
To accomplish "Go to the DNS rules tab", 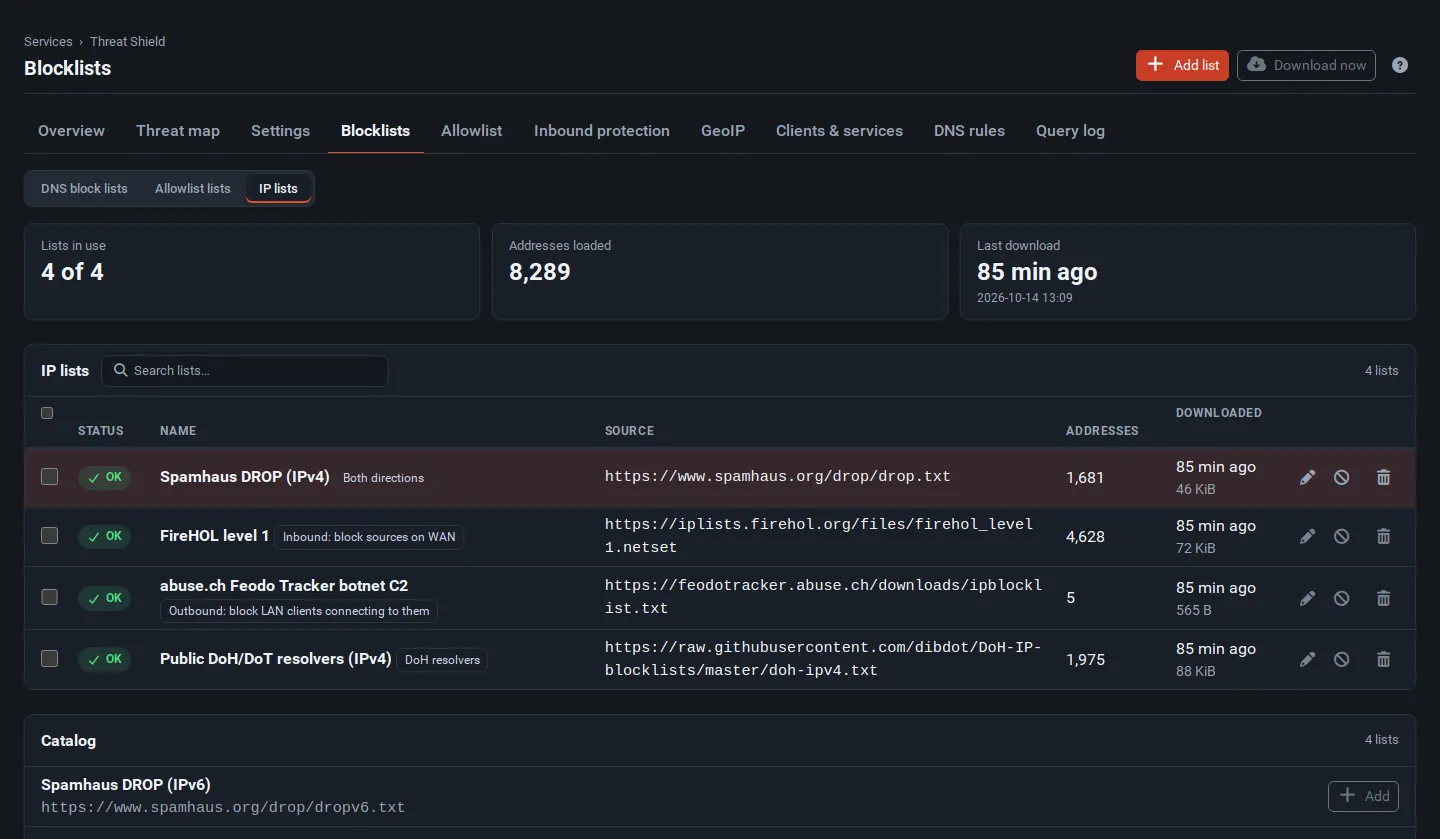I will coord(969,131).
